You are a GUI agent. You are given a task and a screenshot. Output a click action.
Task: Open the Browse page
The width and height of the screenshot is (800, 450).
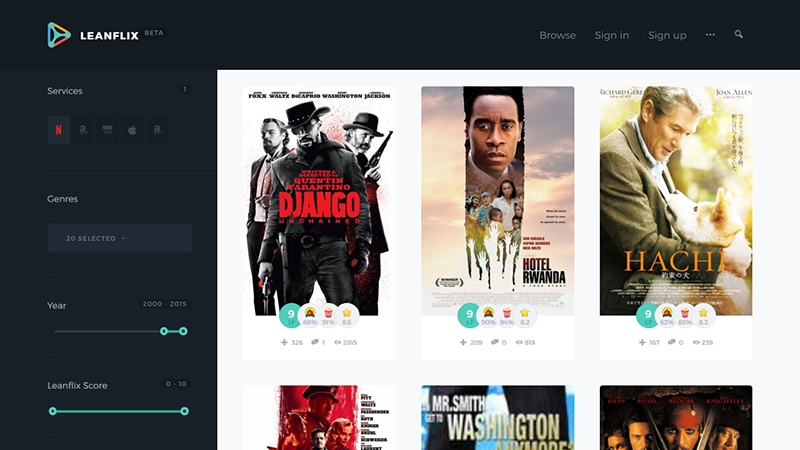tap(558, 35)
